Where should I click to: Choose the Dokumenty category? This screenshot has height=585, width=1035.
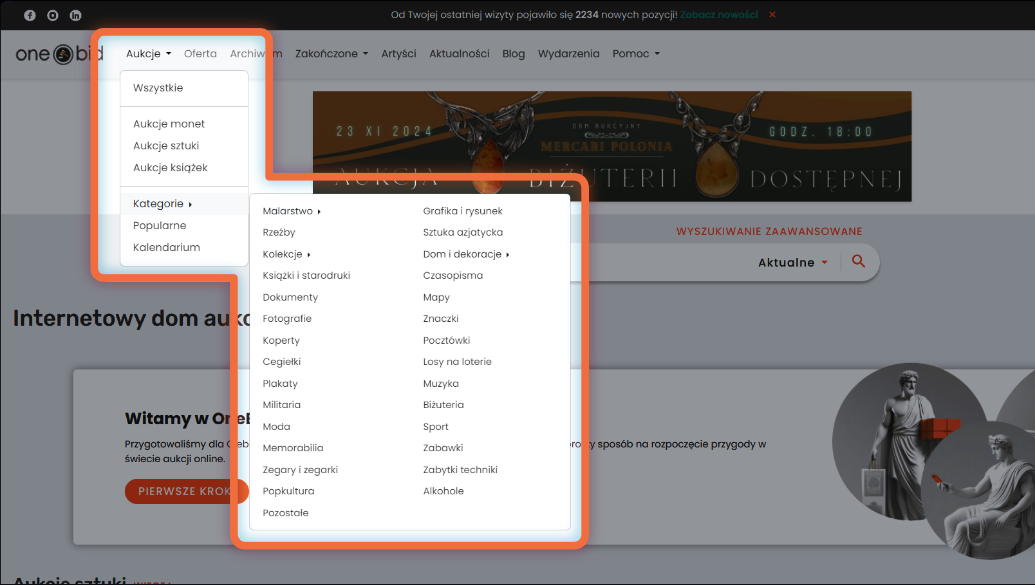coord(290,297)
